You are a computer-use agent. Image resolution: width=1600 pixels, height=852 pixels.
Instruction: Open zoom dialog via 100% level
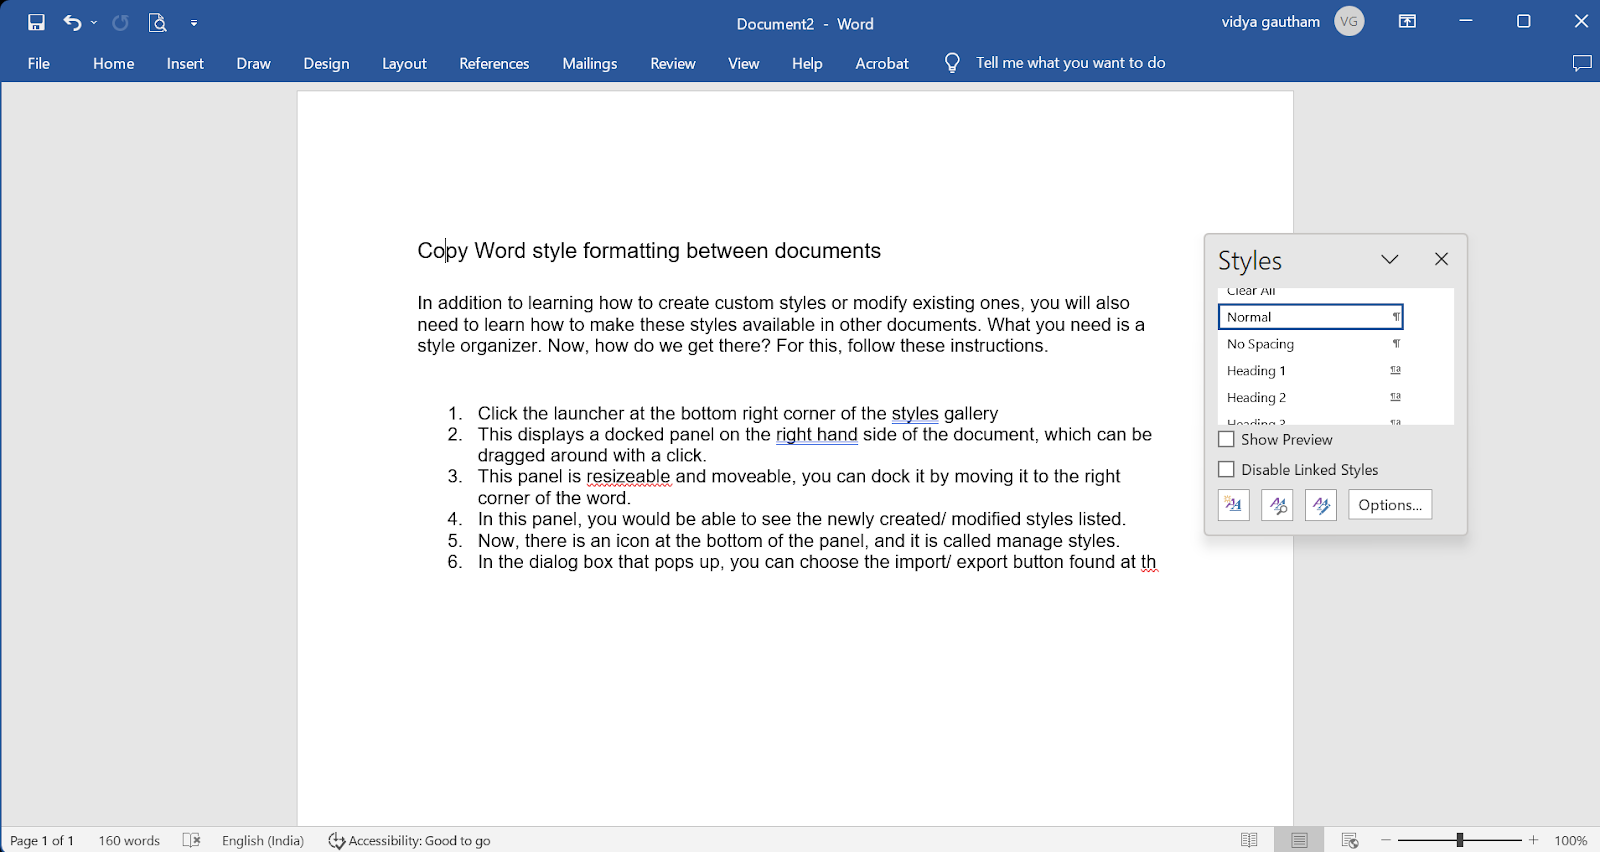click(1571, 840)
